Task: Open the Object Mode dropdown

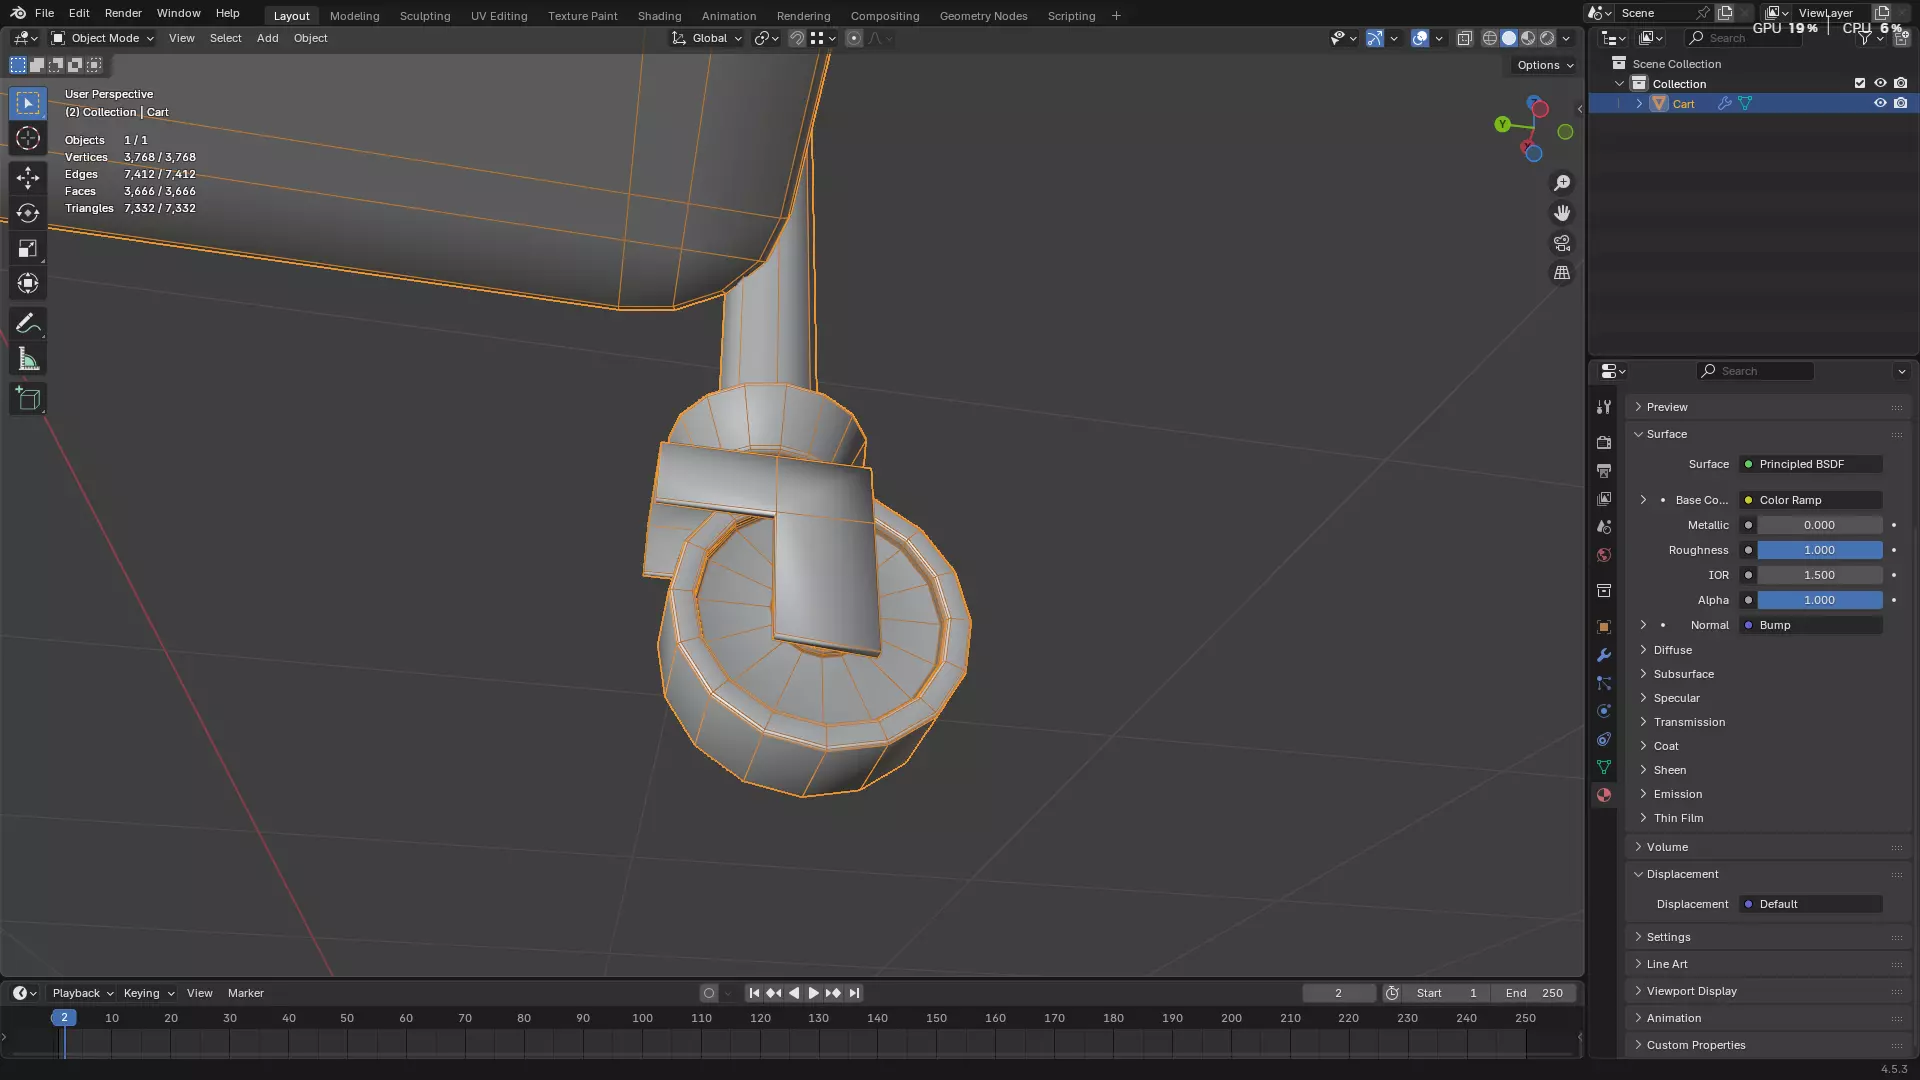Action: point(103,38)
